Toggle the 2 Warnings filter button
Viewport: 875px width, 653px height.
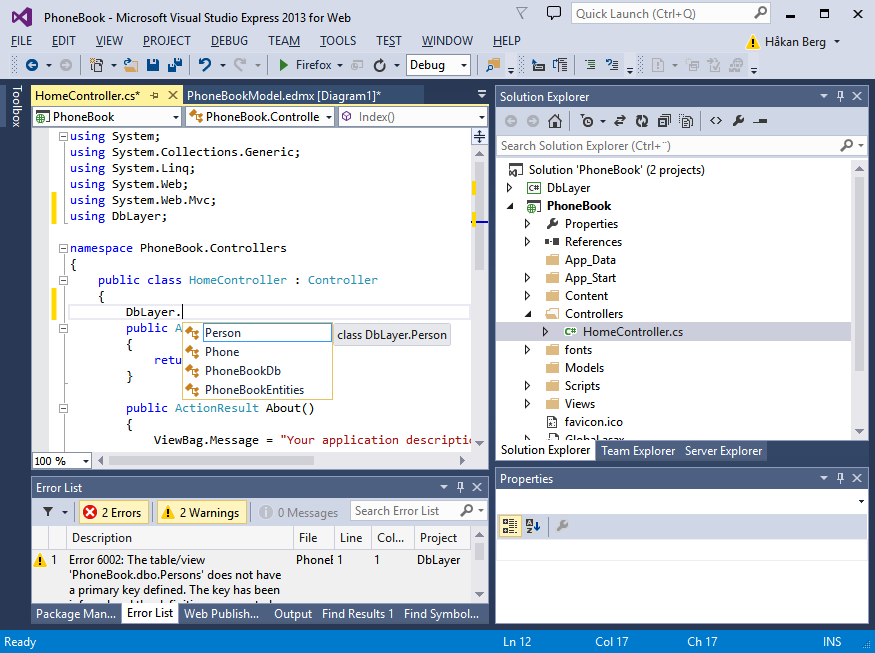[x=202, y=512]
